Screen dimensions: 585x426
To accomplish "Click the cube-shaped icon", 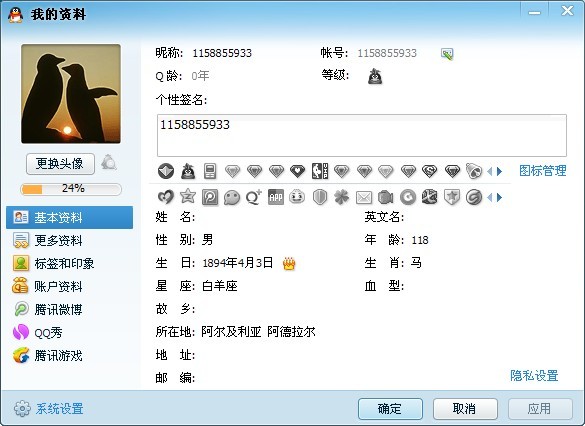I will click(x=429, y=197).
